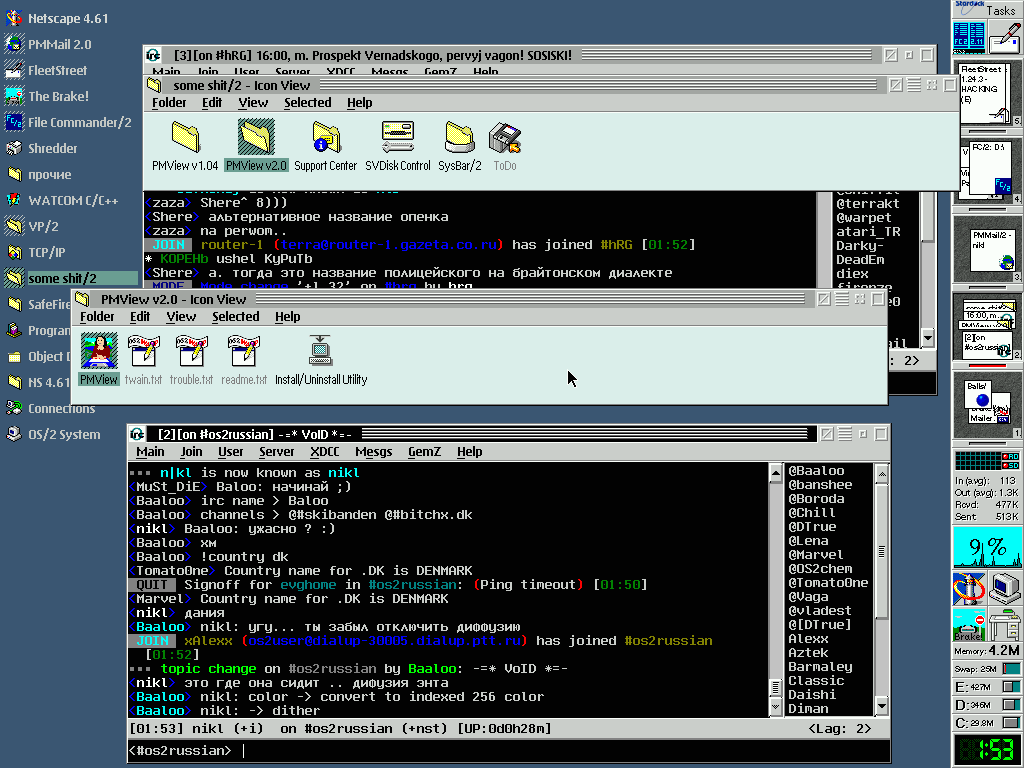Select The Brake! desktop icon
Viewport: 1024px width, 768px height.
click(46, 97)
